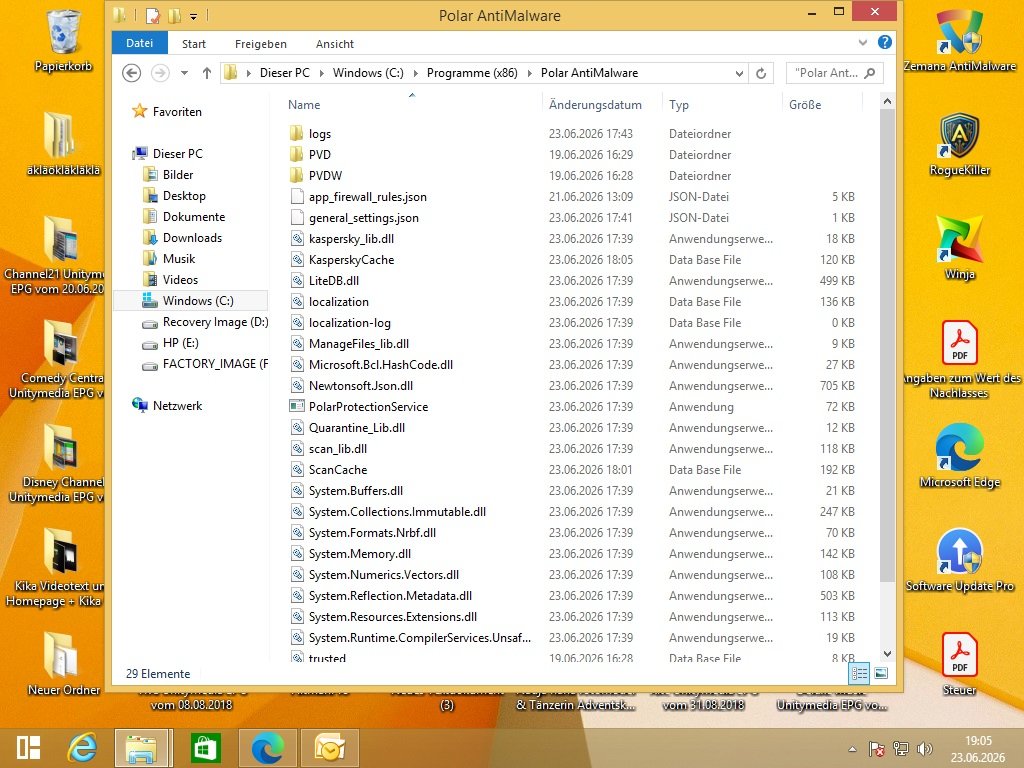Click New Folder icon in quick access toolbar
This screenshot has width=1024, height=768.
pyautogui.click(x=174, y=15)
